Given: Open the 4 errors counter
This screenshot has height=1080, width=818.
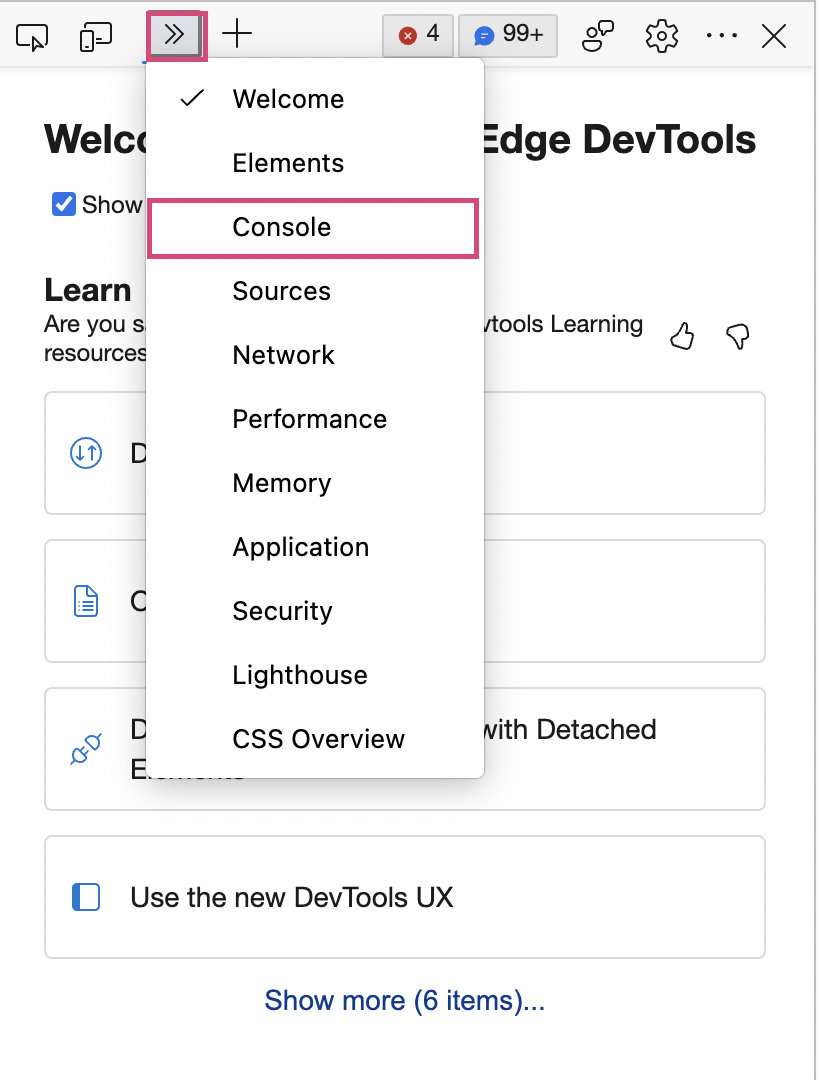Looking at the screenshot, I should pyautogui.click(x=418, y=34).
